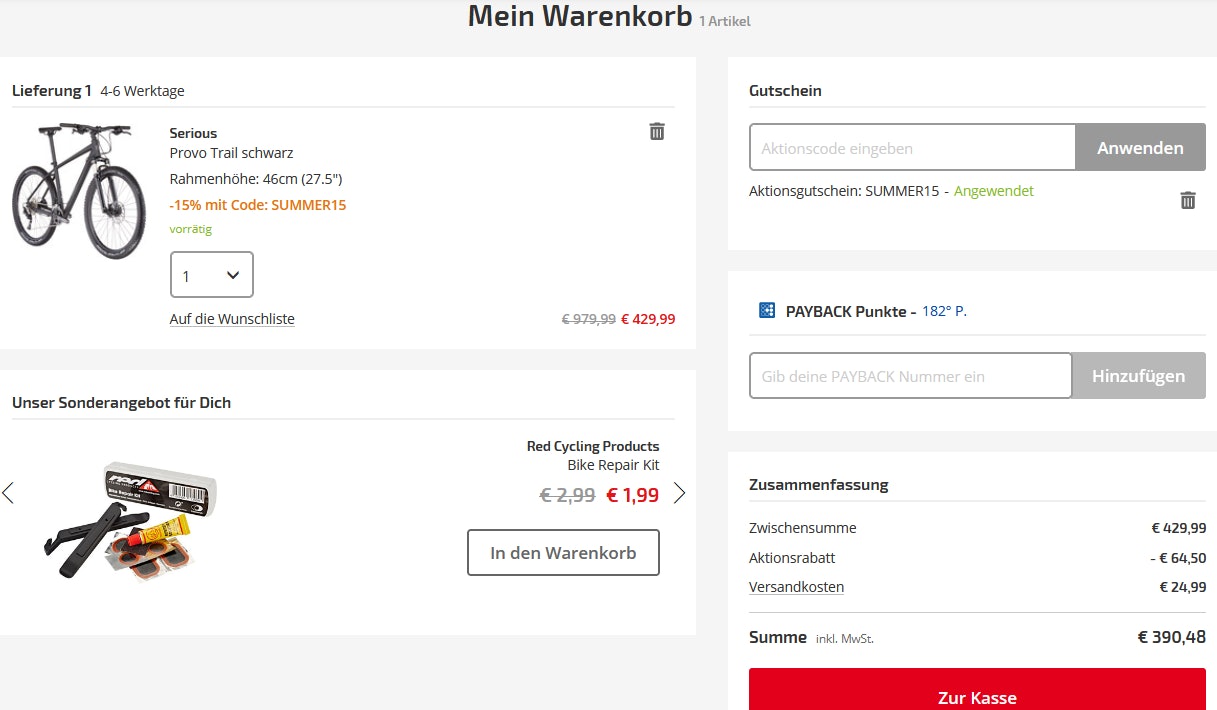
Task: Click the 182° P. points link
Action: point(946,311)
